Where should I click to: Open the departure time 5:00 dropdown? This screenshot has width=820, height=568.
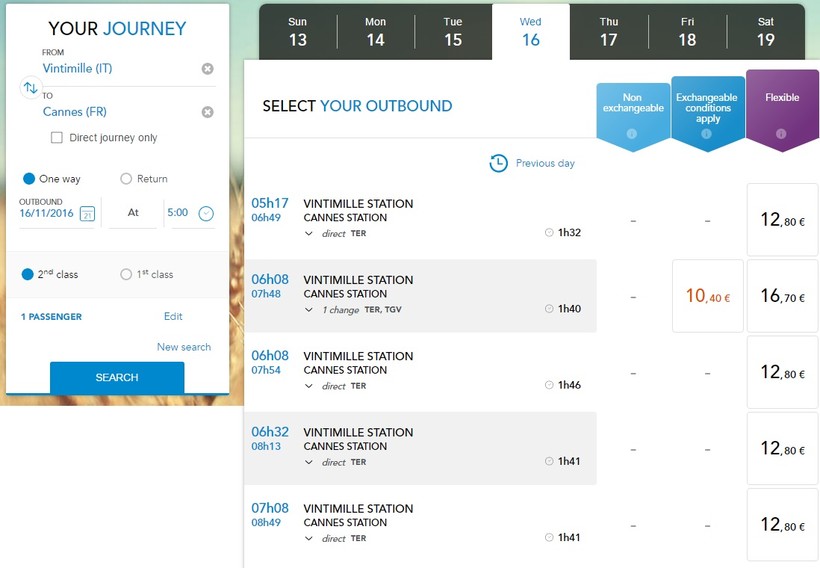pyautogui.click(x=206, y=213)
